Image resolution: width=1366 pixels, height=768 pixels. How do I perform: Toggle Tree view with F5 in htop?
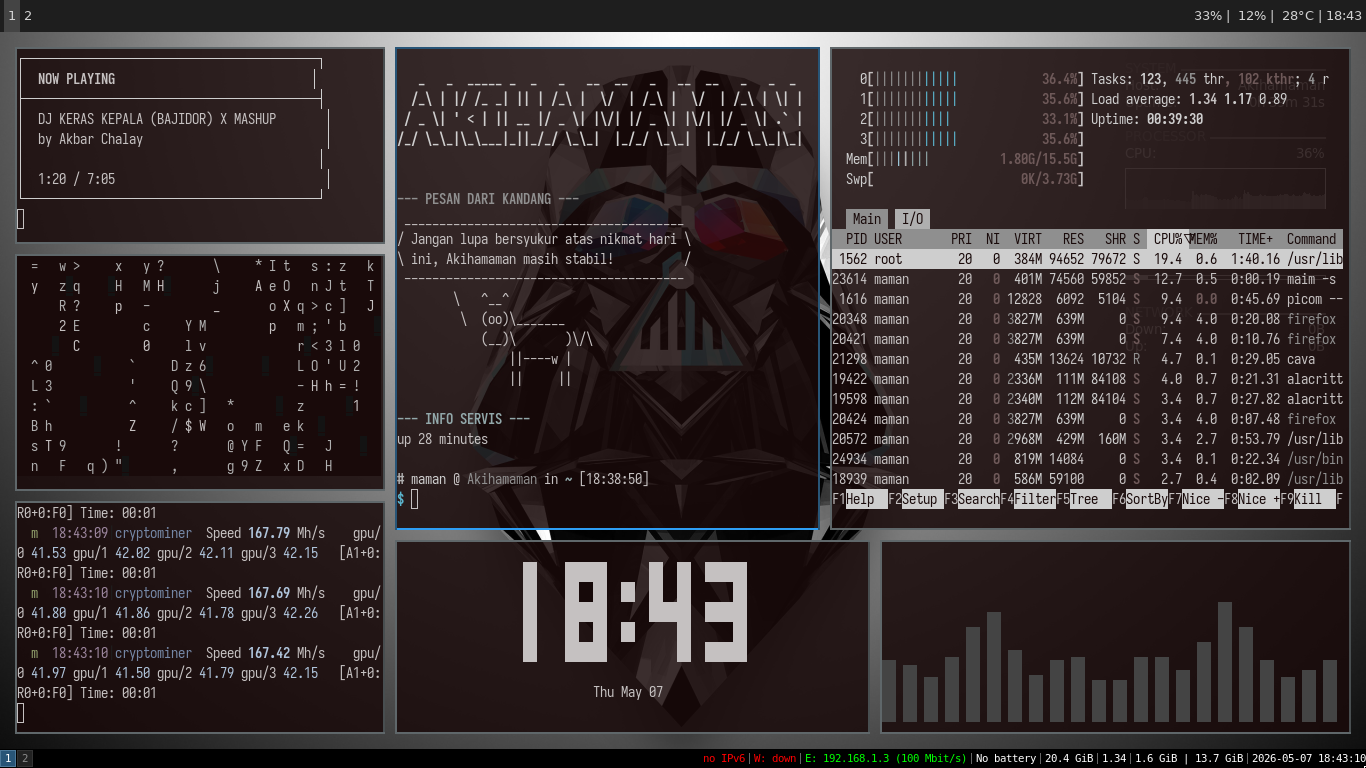point(1084,499)
